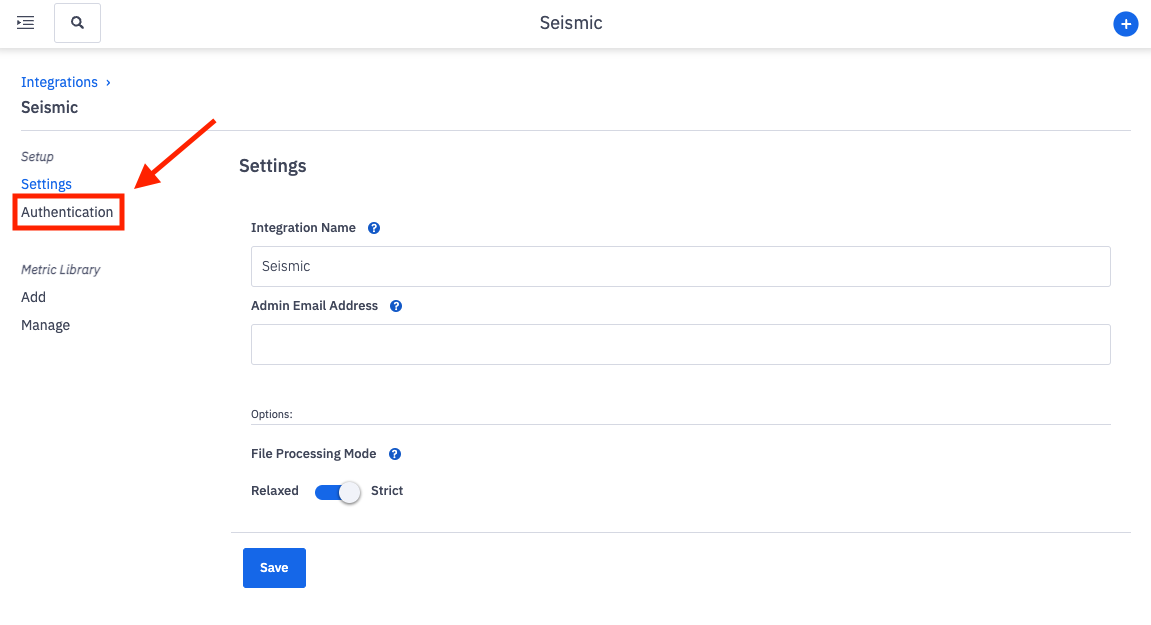
Task: Click the blue plus add button
Action: pyautogui.click(x=1126, y=24)
